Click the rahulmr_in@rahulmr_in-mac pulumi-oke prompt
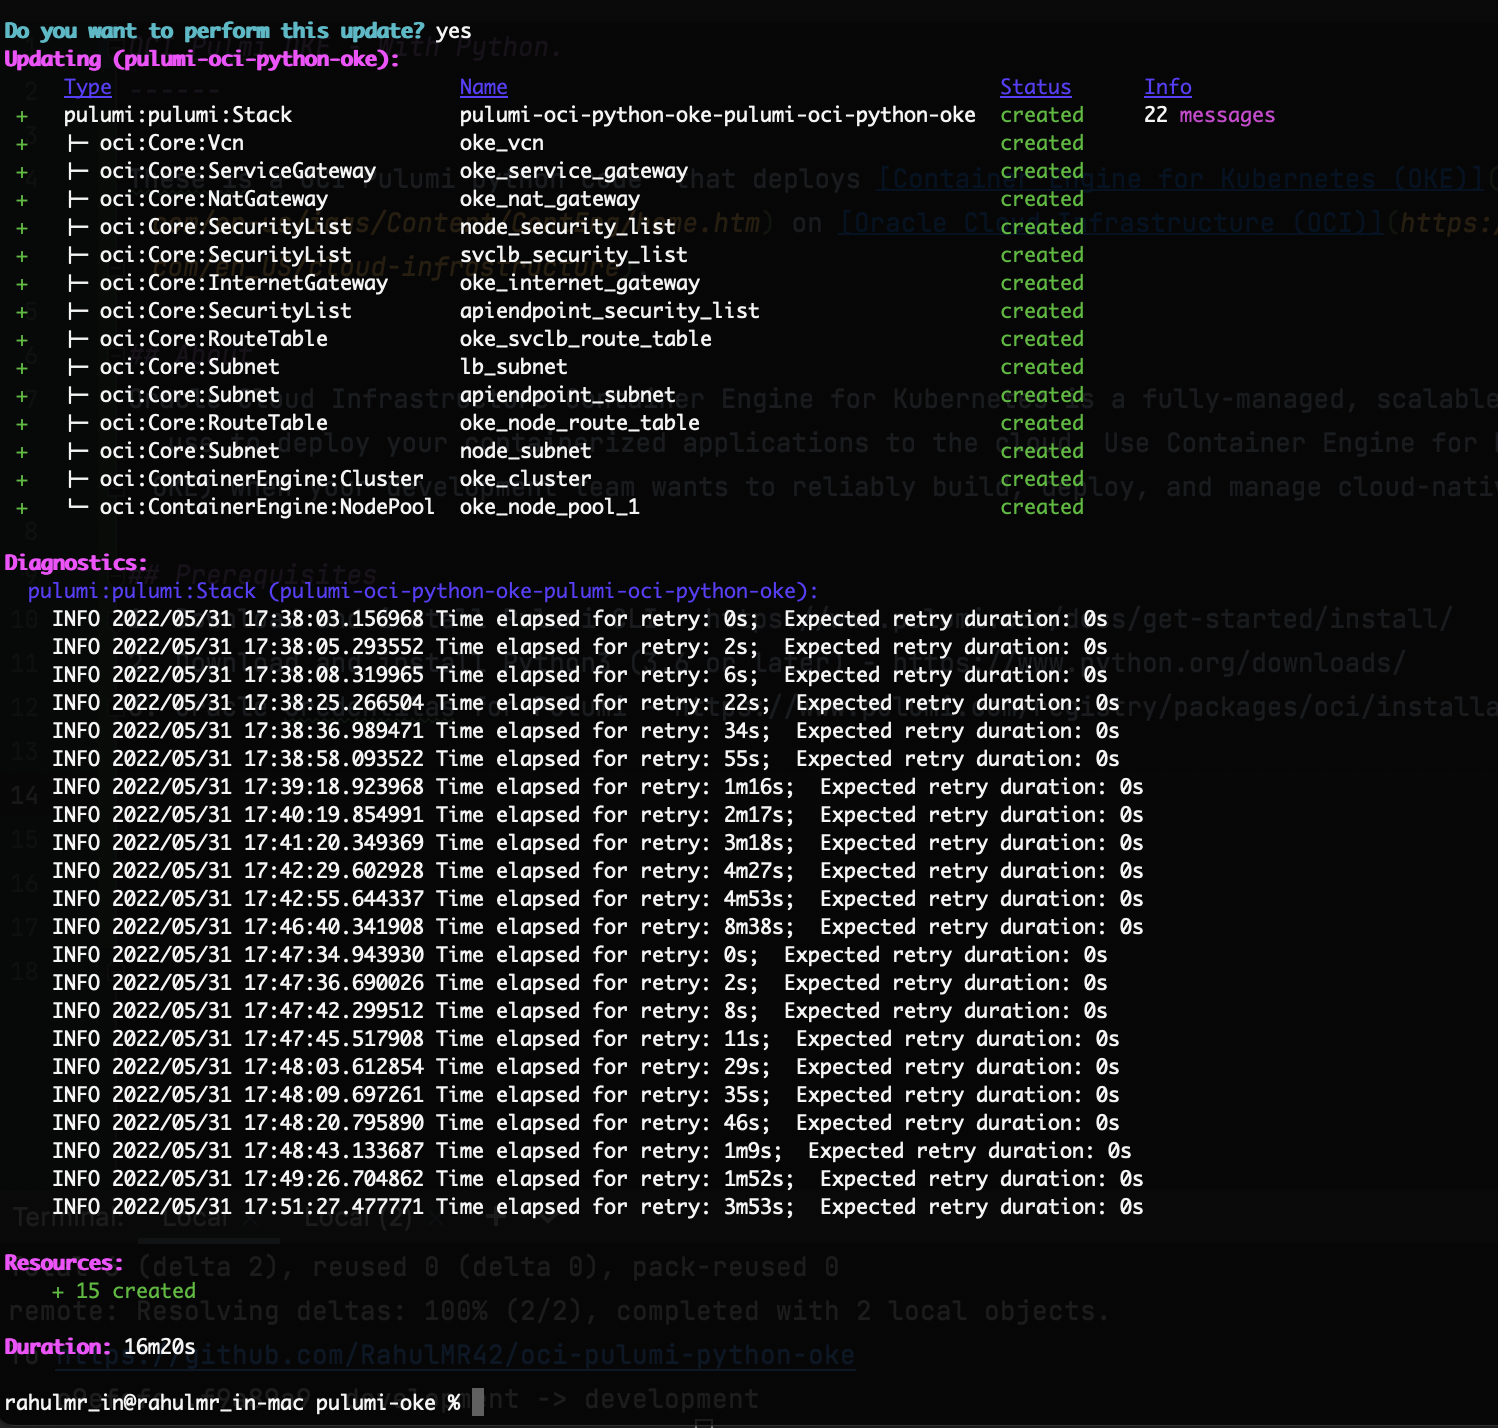This screenshot has height=1428, width=1498. click(x=232, y=1403)
